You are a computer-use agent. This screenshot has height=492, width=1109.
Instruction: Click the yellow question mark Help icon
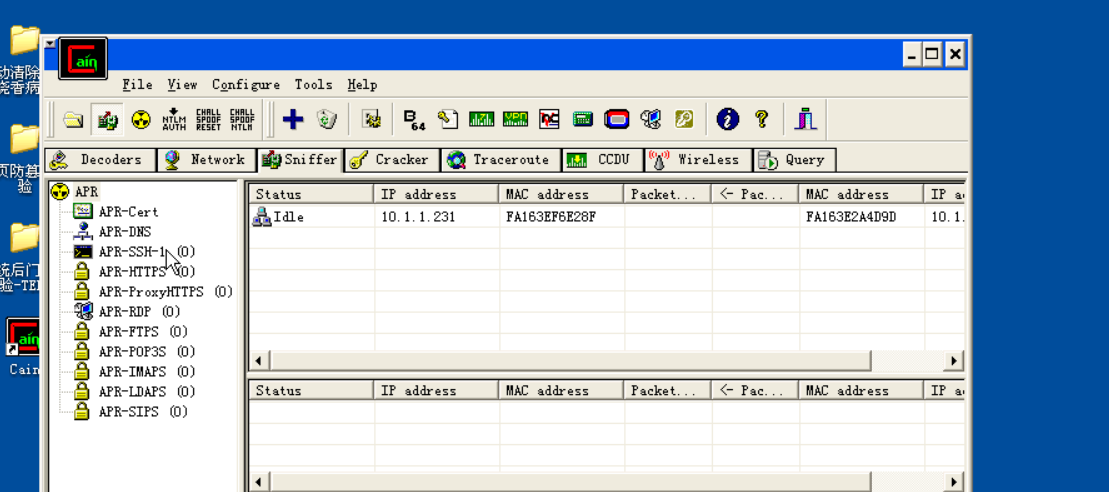[762, 119]
